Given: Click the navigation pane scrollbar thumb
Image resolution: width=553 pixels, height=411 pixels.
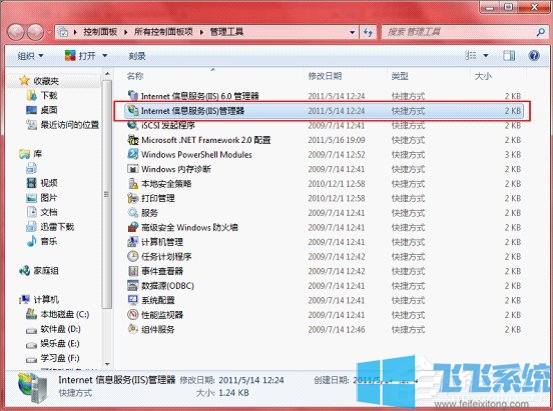Looking at the screenshot, I should tap(107, 194).
